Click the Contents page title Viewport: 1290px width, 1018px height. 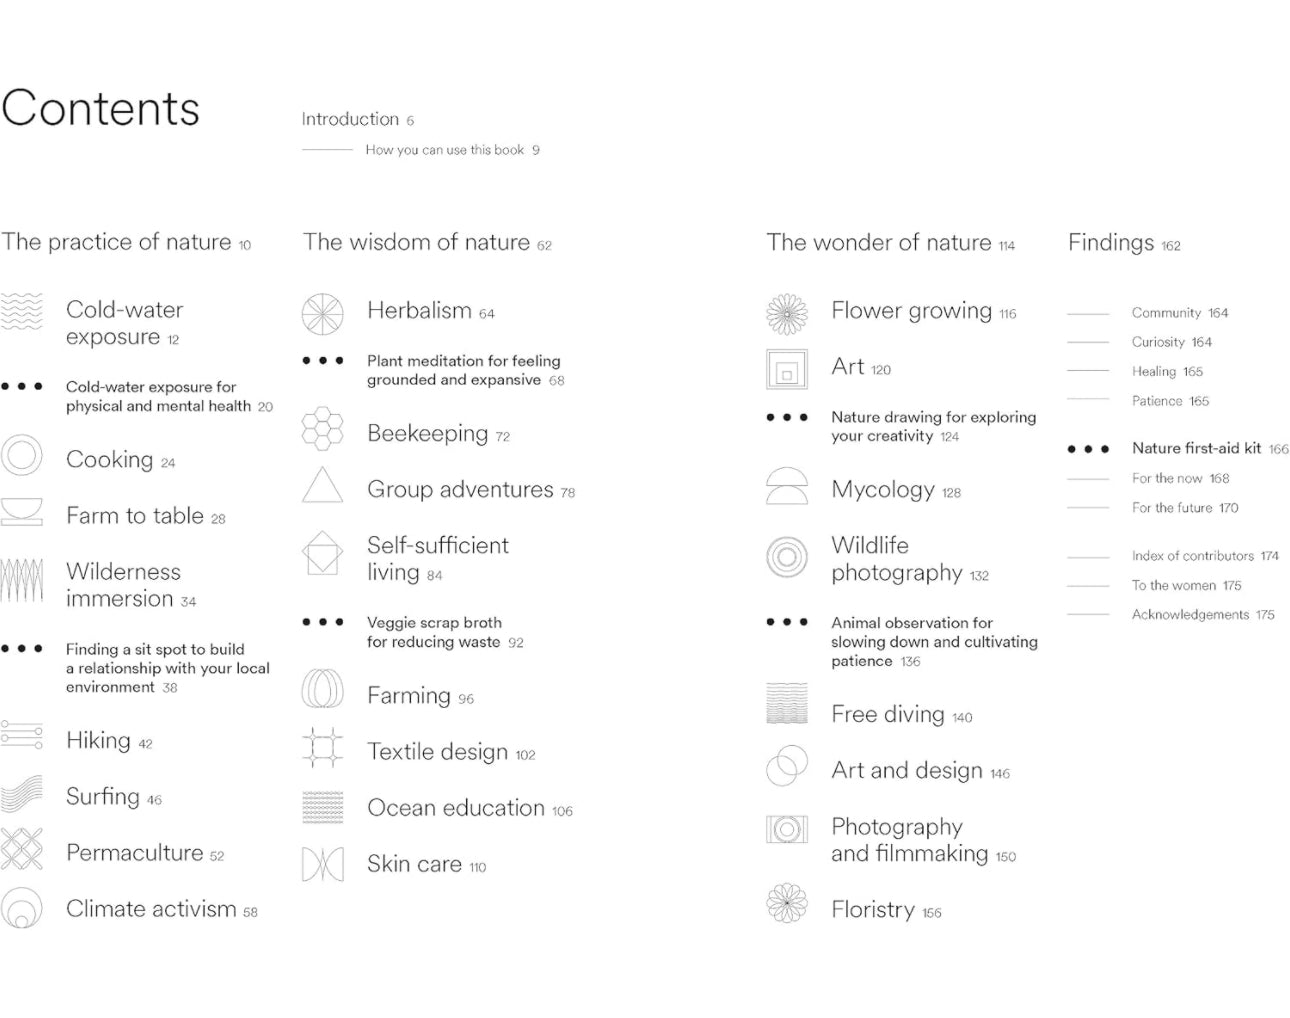(101, 108)
